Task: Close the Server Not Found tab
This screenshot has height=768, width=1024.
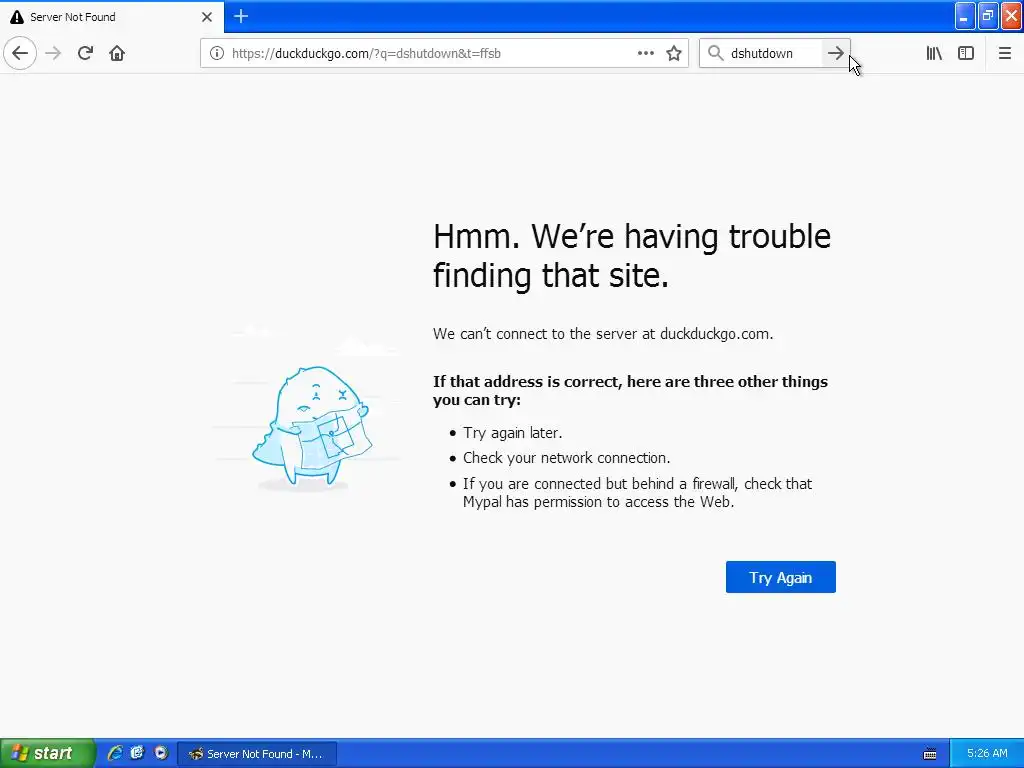Action: (206, 17)
